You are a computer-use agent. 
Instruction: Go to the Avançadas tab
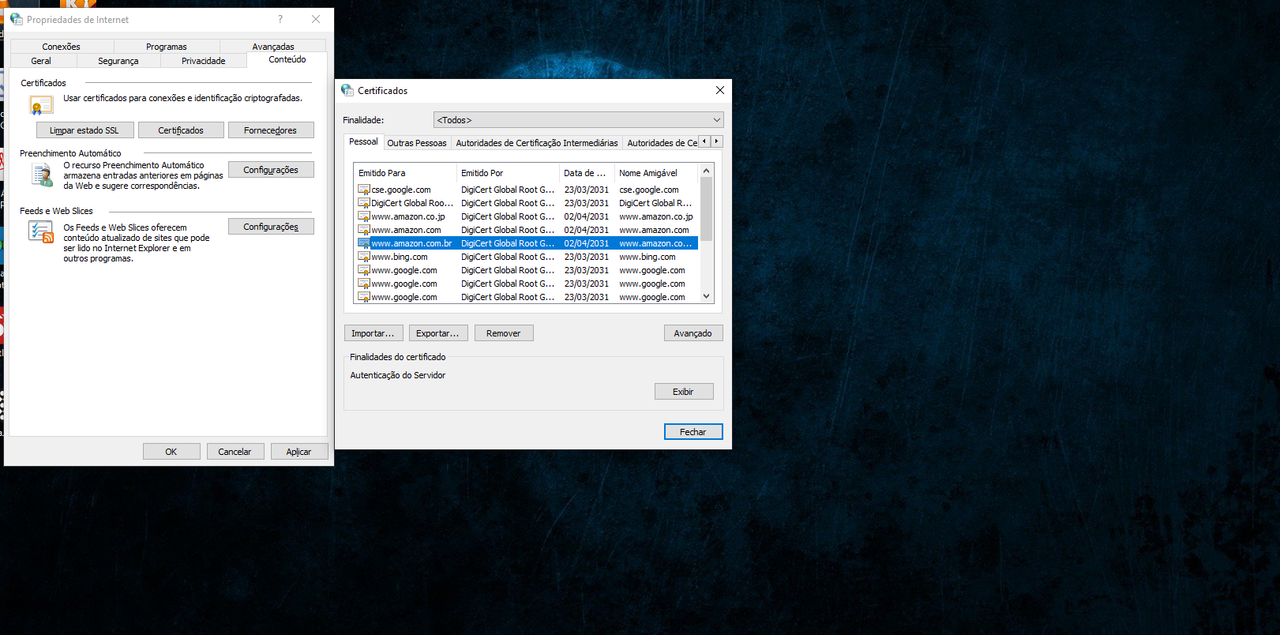pyautogui.click(x=273, y=46)
